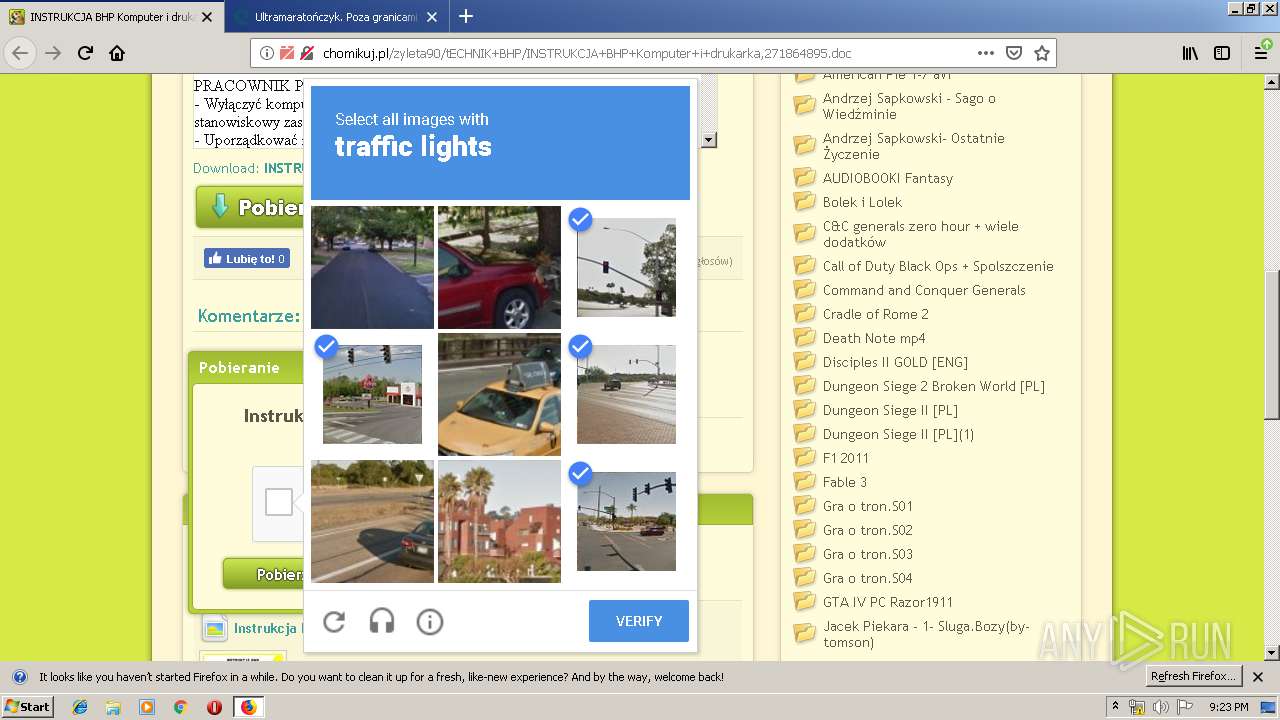Click the taskbar clock 9:23 PM
Viewport: 1280px width, 720px height.
(1229, 707)
